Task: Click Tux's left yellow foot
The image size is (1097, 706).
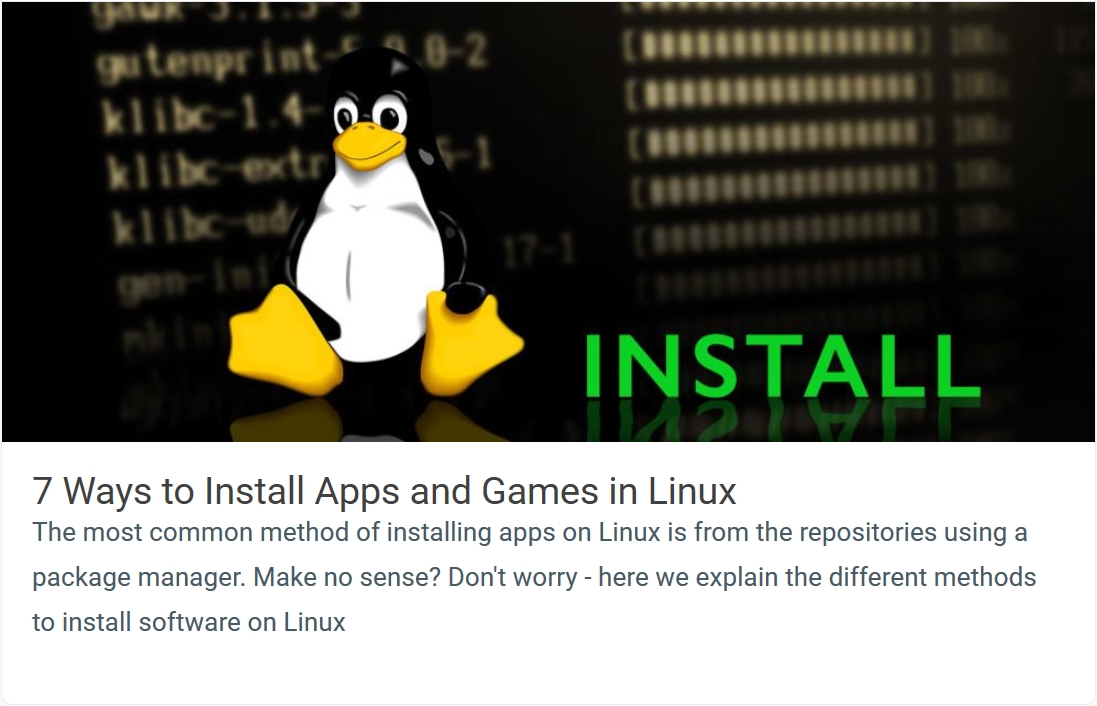Action: click(285, 341)
